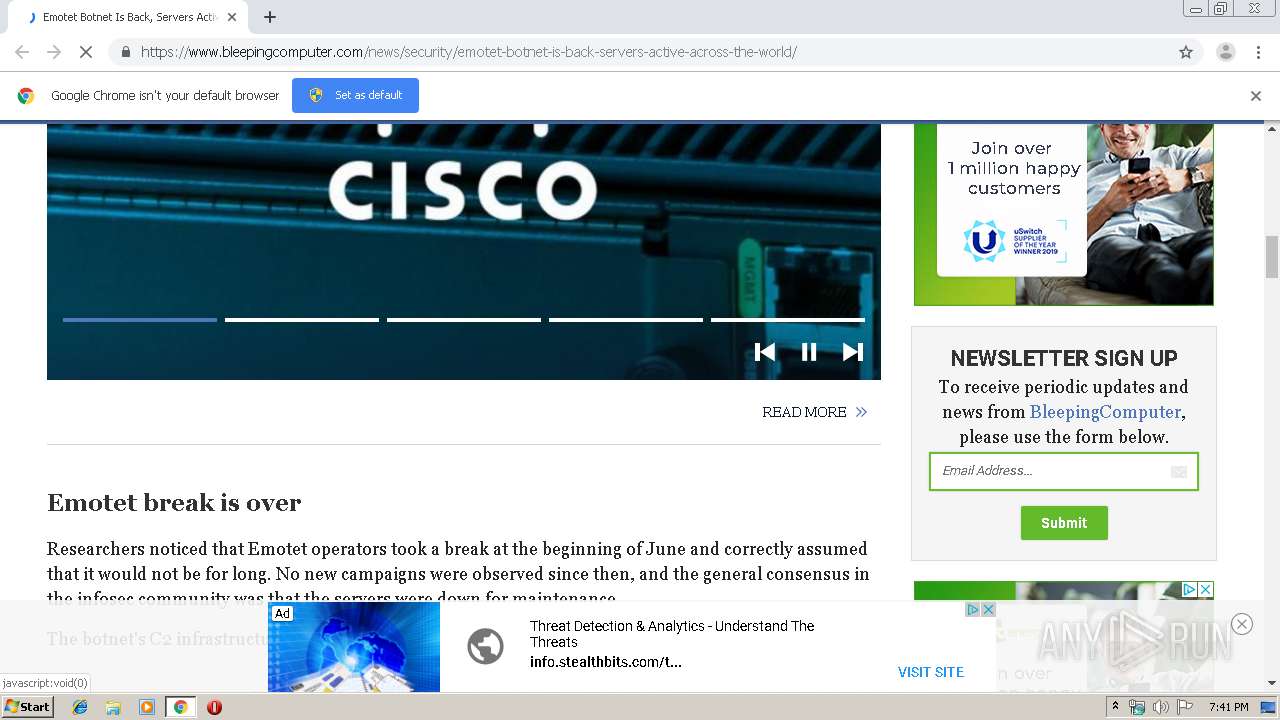Pause the slideshow carousel
Viewport: 1280px width, 720px height.
[x=809, y=352]
